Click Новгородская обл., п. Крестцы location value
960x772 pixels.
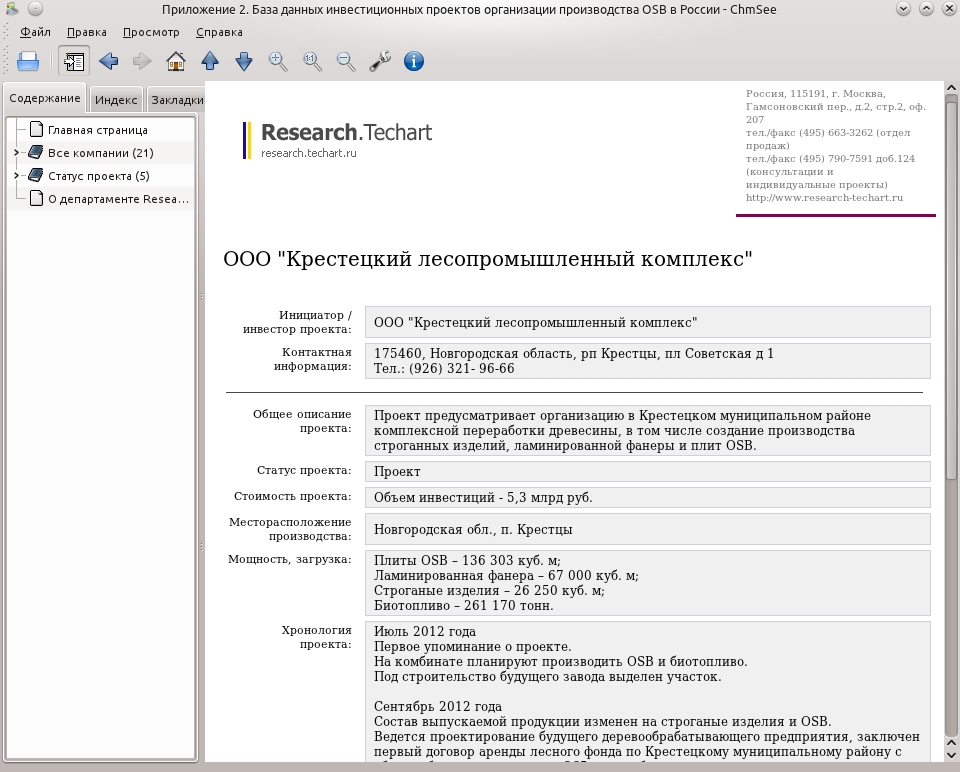click(x=473, y=530)
